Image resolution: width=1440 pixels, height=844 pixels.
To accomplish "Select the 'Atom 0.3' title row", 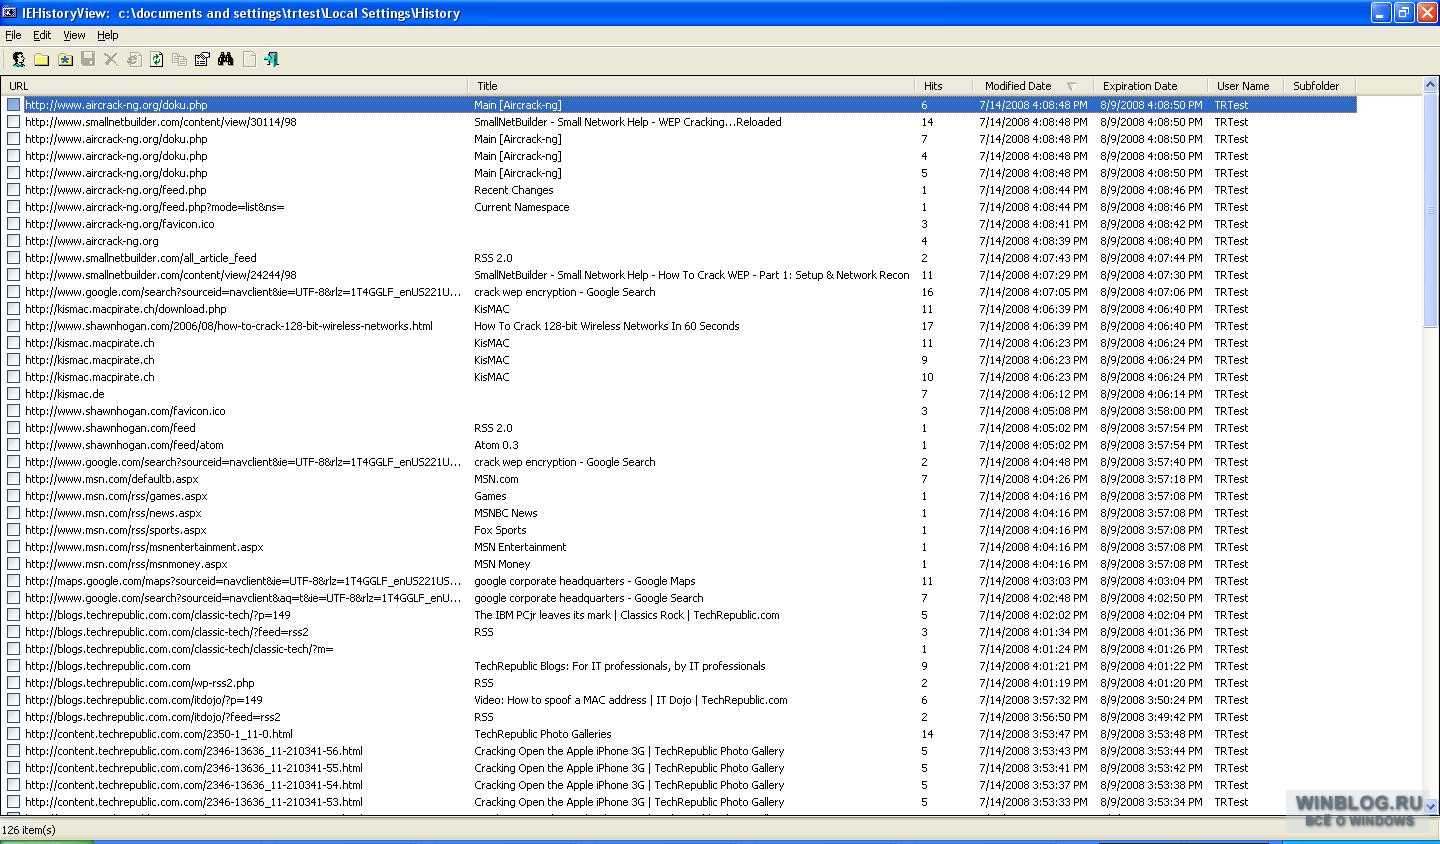I will coord(679,445).
